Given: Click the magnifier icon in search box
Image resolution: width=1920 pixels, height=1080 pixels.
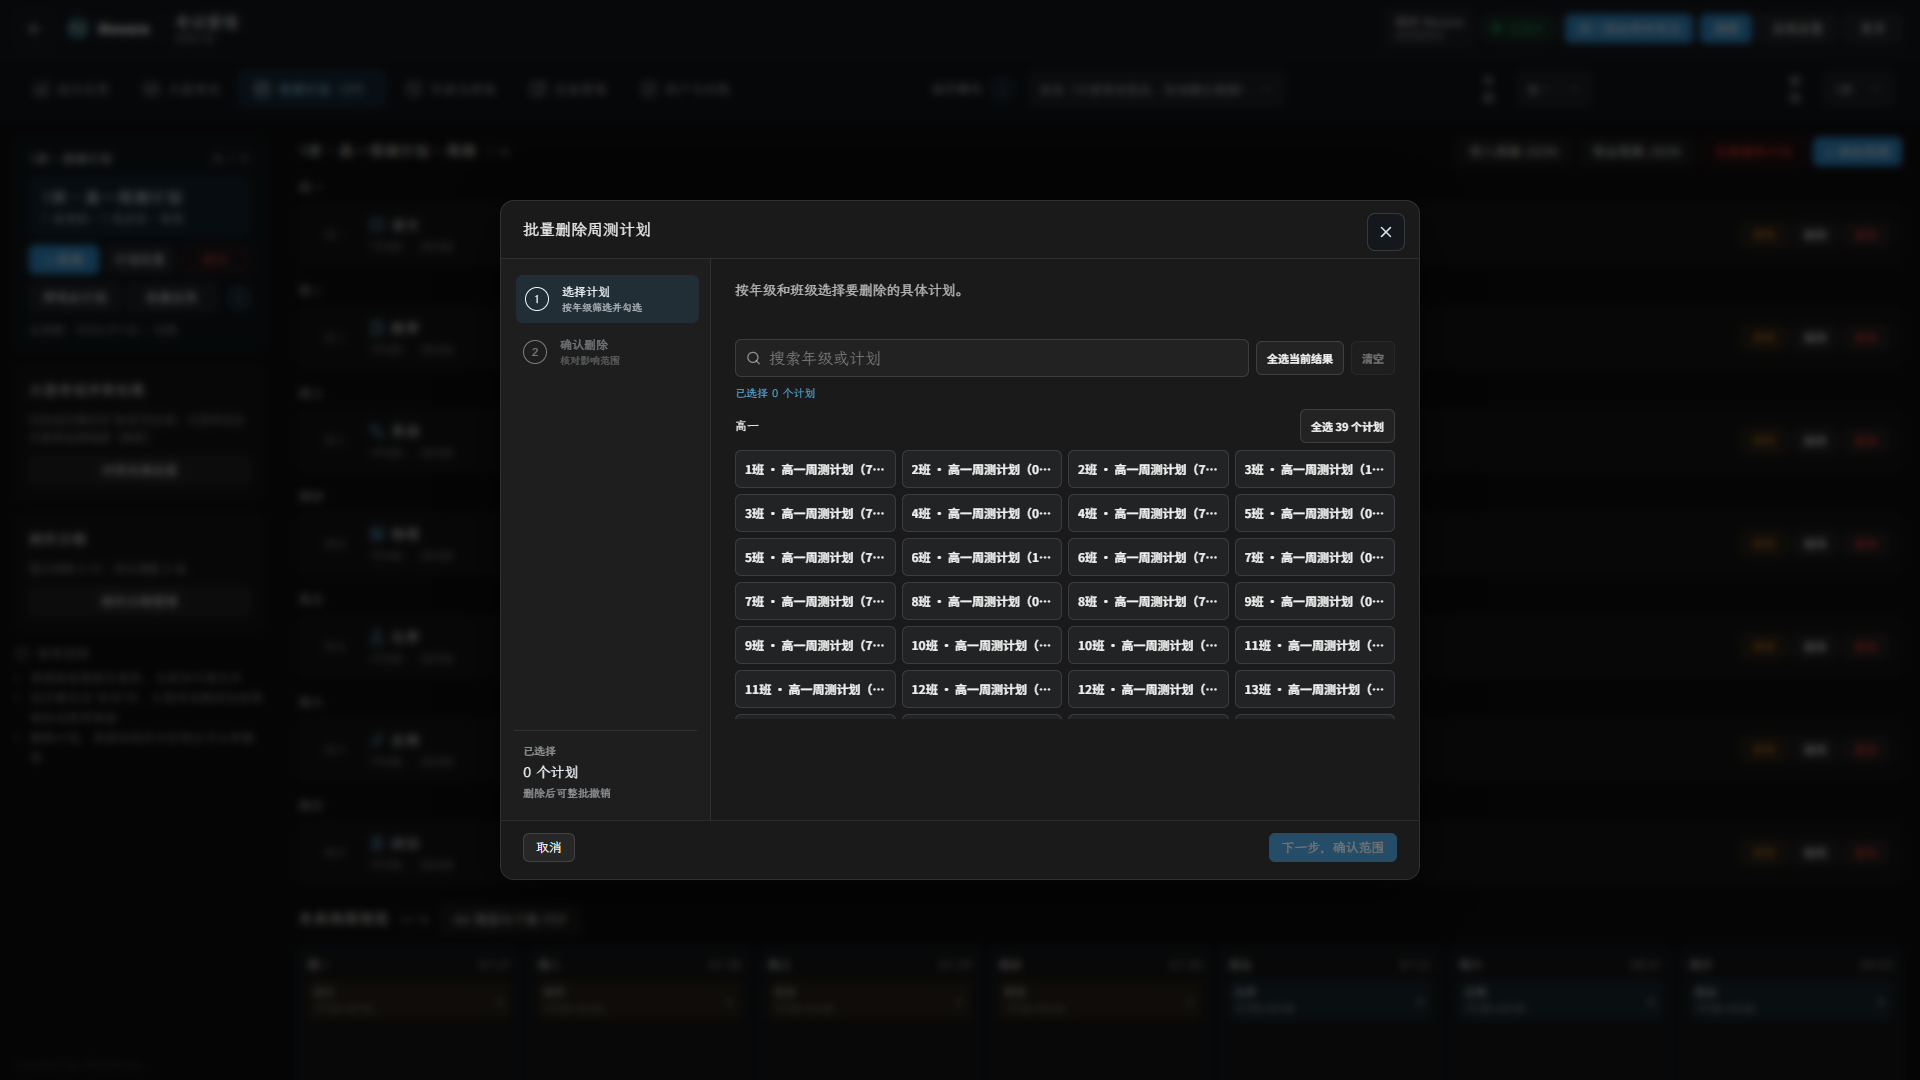Looking at the screenshot, I should pyautogui.click(x=754, y=358).
